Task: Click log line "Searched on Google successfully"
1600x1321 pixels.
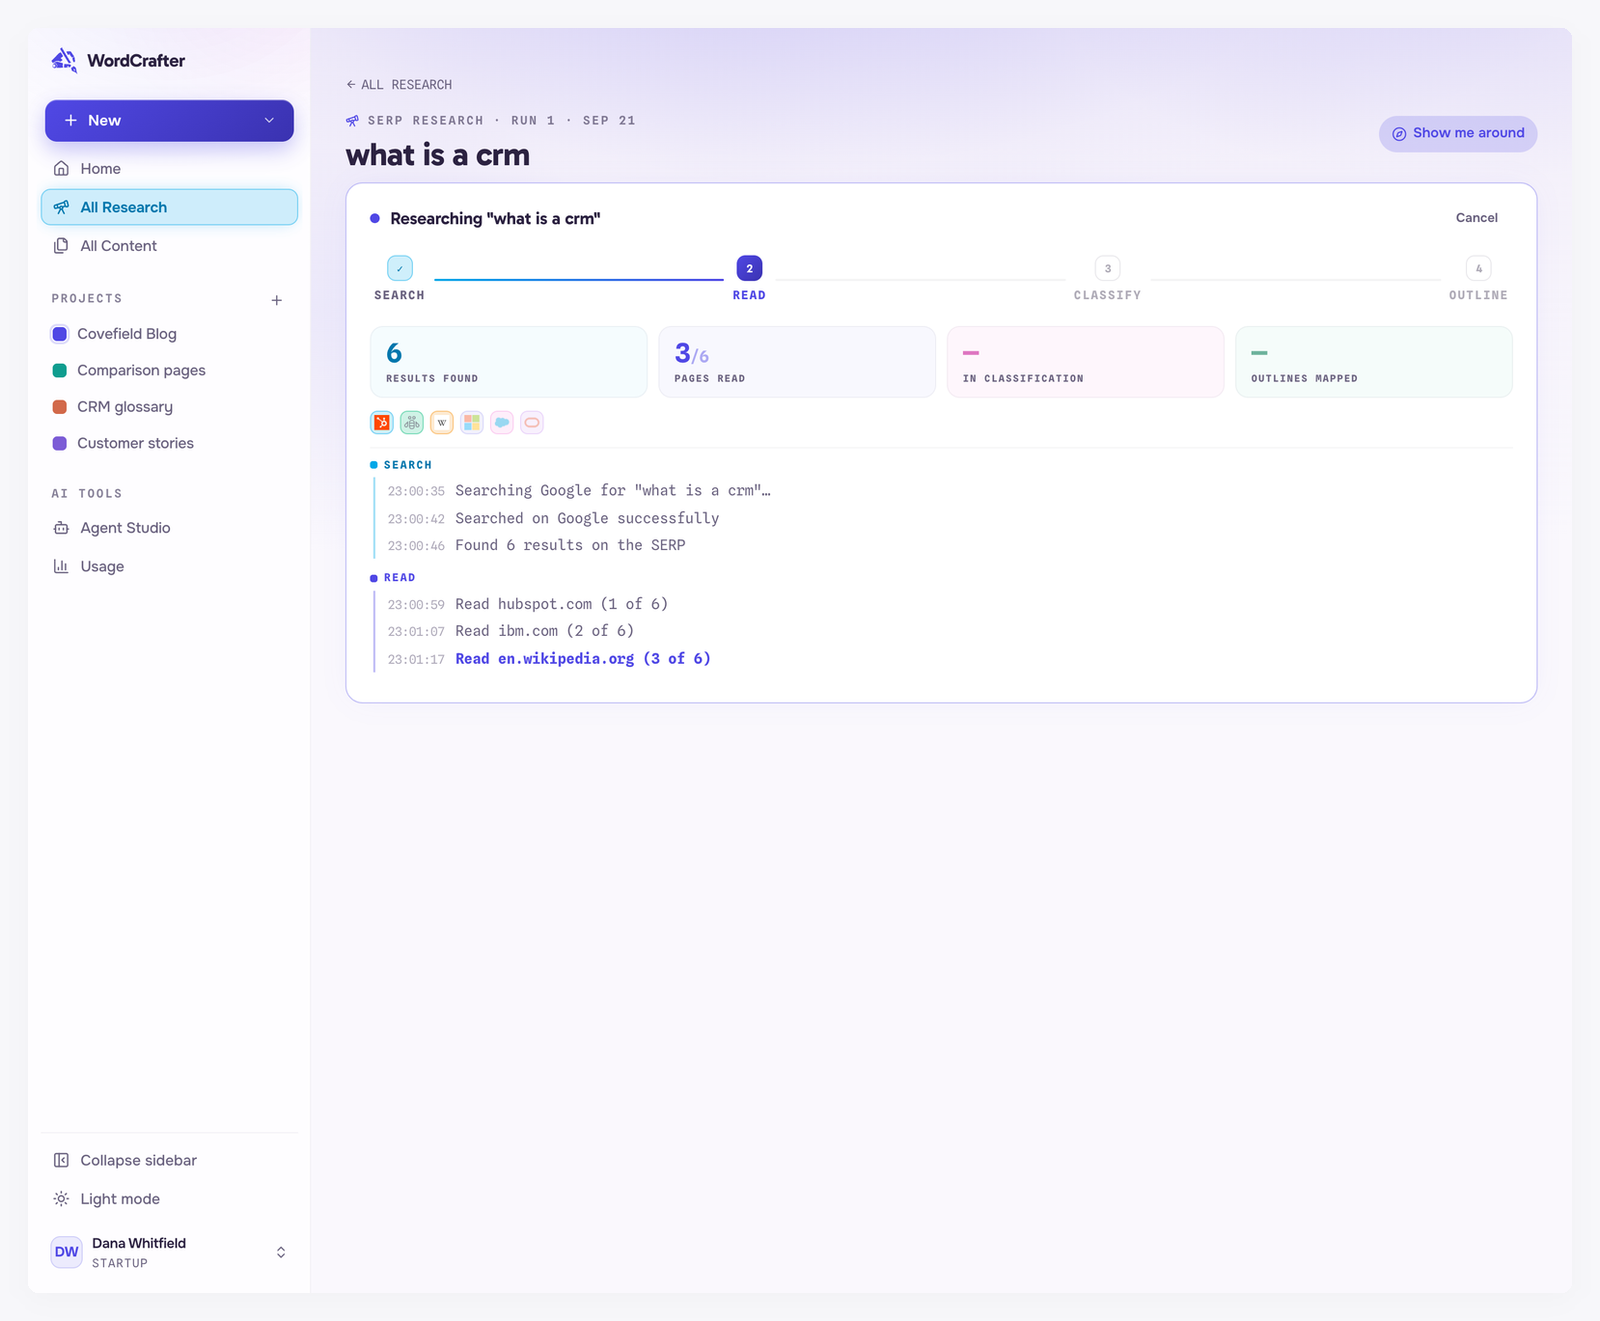Action: click(x=587, y=518)
